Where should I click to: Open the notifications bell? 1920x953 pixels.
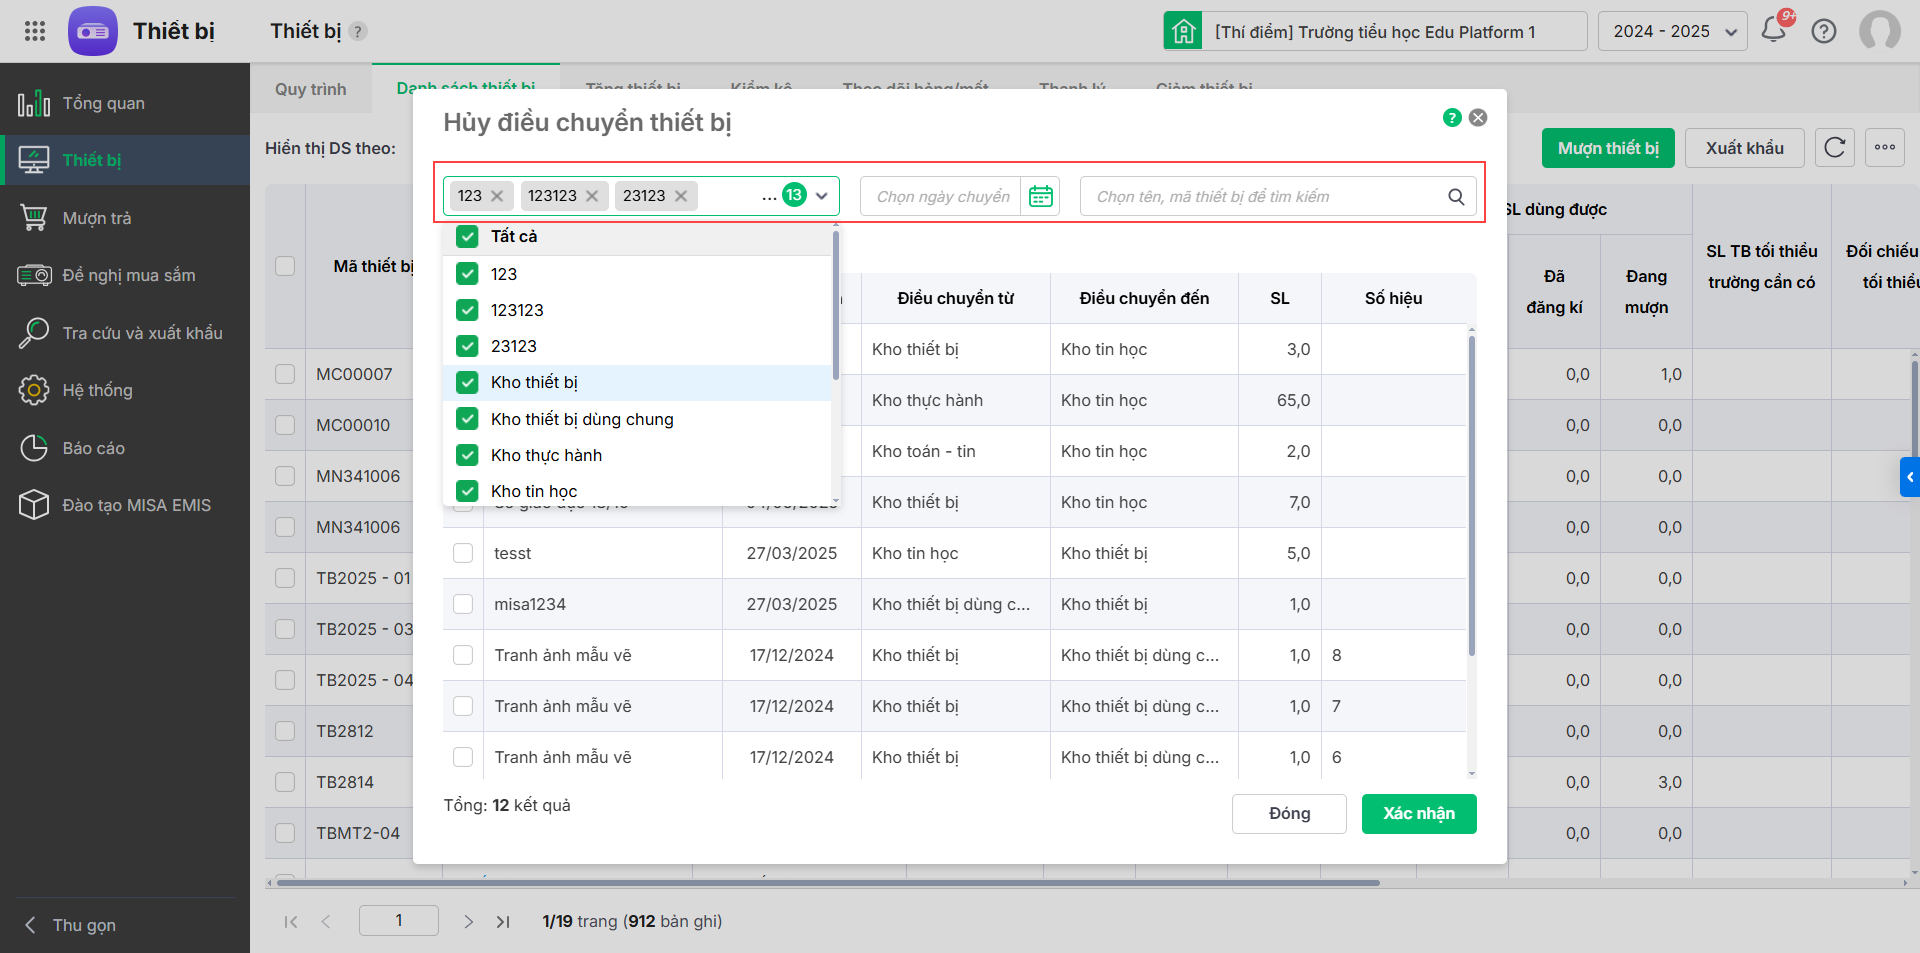pos(1774,30)
